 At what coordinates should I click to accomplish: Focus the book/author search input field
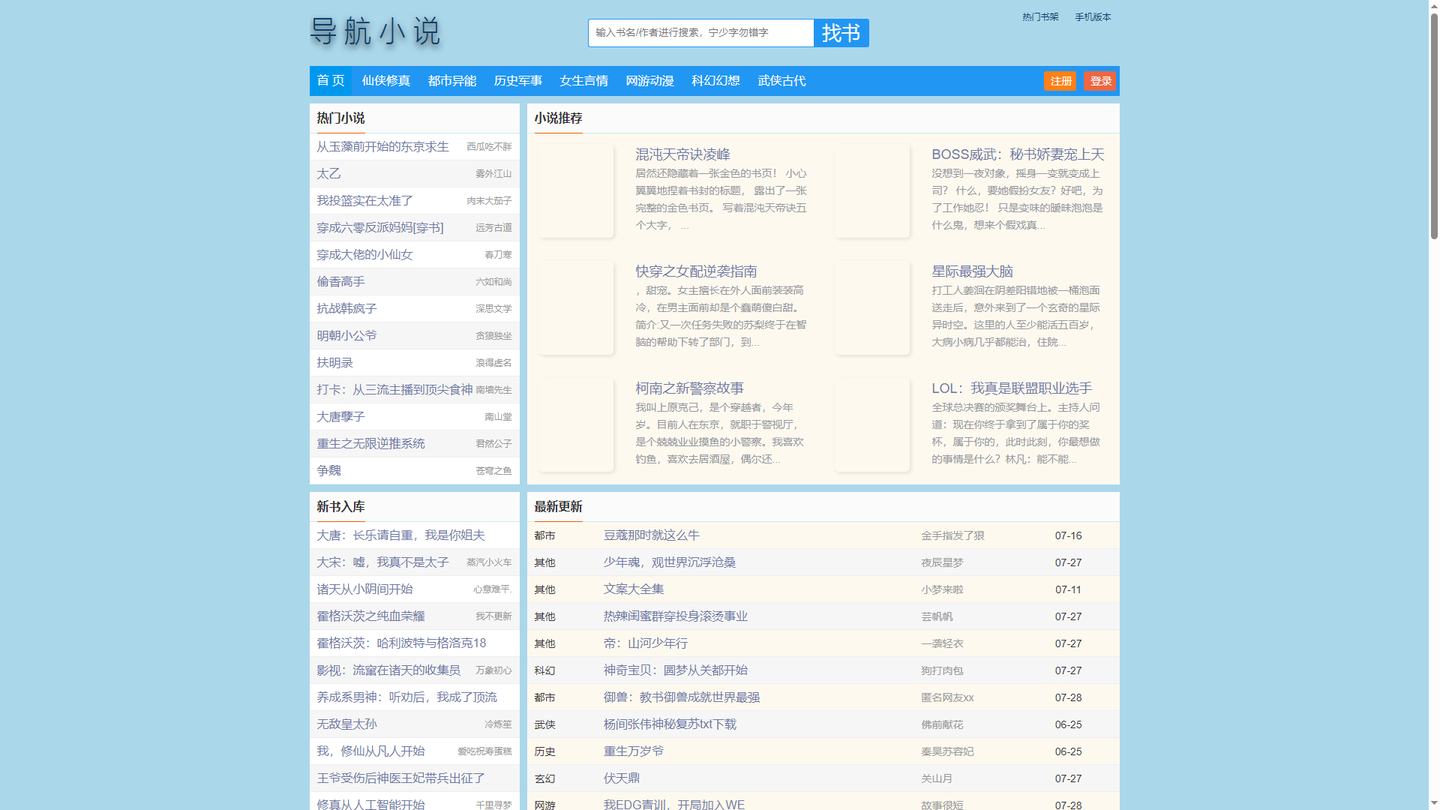tap(701, 33)
